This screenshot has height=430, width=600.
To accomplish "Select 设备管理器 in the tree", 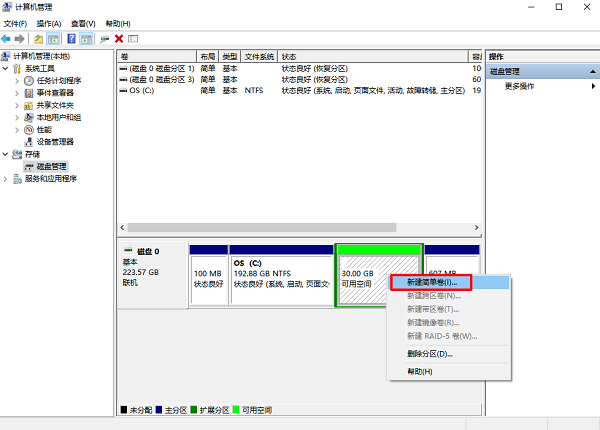I will [x=55, y=142].
